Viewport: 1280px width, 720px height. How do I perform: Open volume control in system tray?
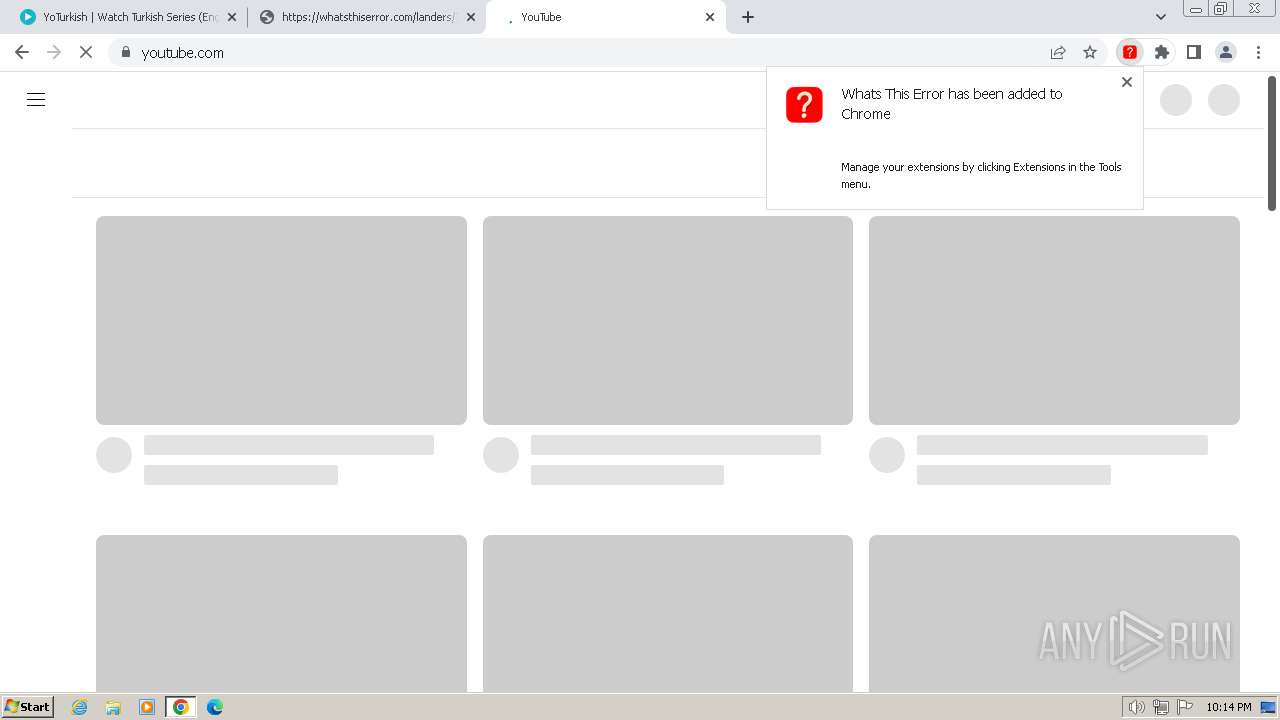tap(1136, 707)
